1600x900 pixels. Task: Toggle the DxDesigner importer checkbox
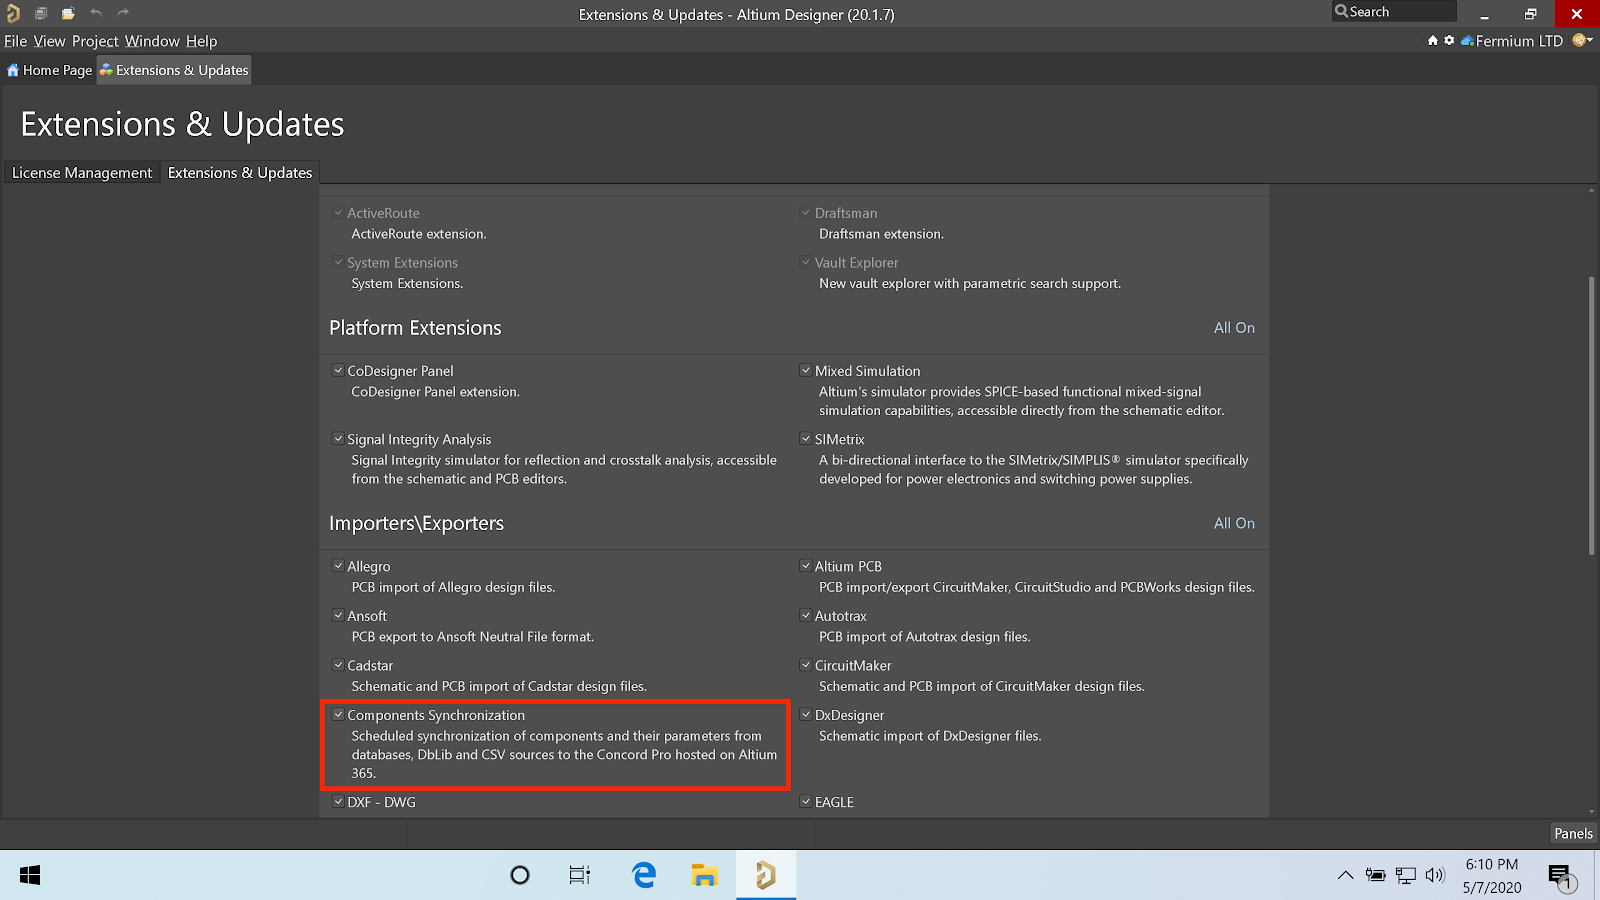pyautogui.click(x=806, y=714)
